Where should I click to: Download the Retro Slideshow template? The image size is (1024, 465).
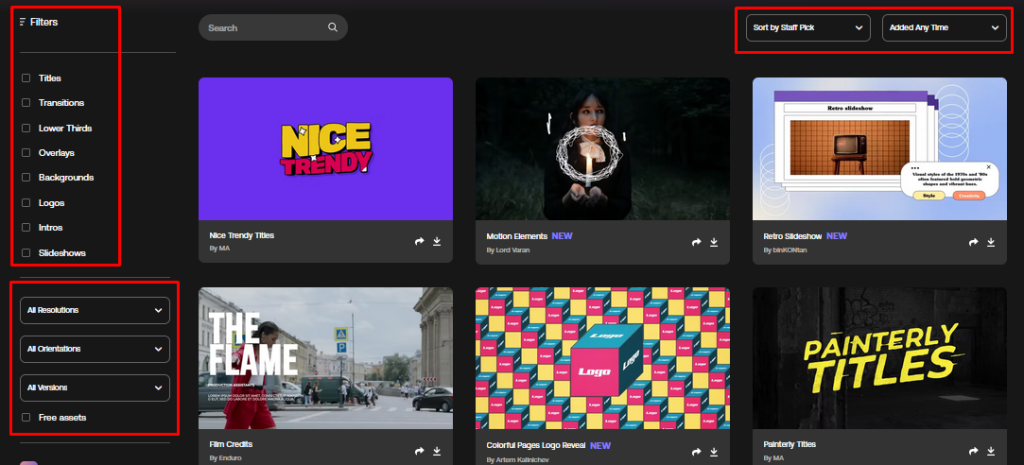point(991,242)
